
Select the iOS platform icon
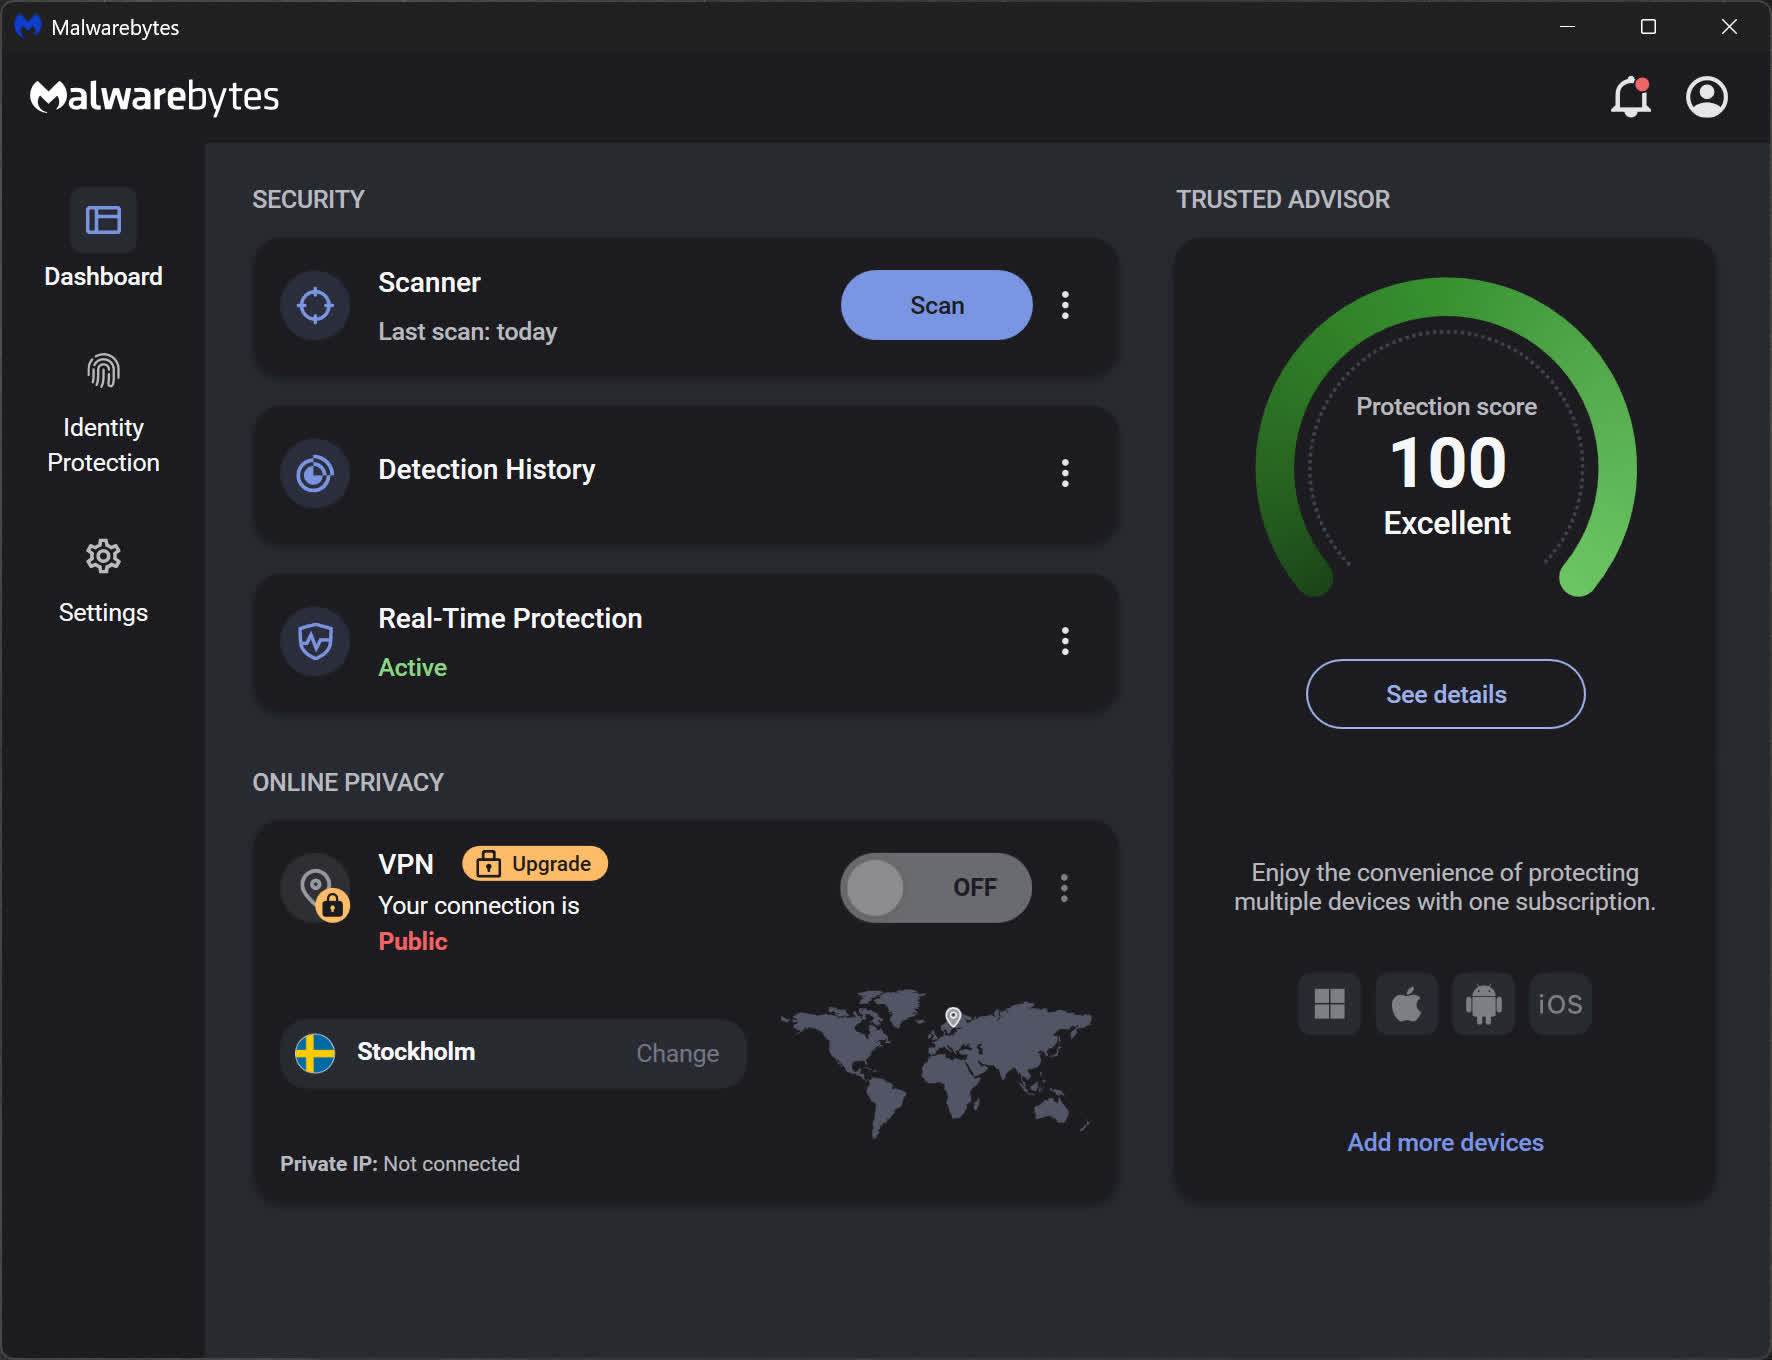[1560, 1003]
